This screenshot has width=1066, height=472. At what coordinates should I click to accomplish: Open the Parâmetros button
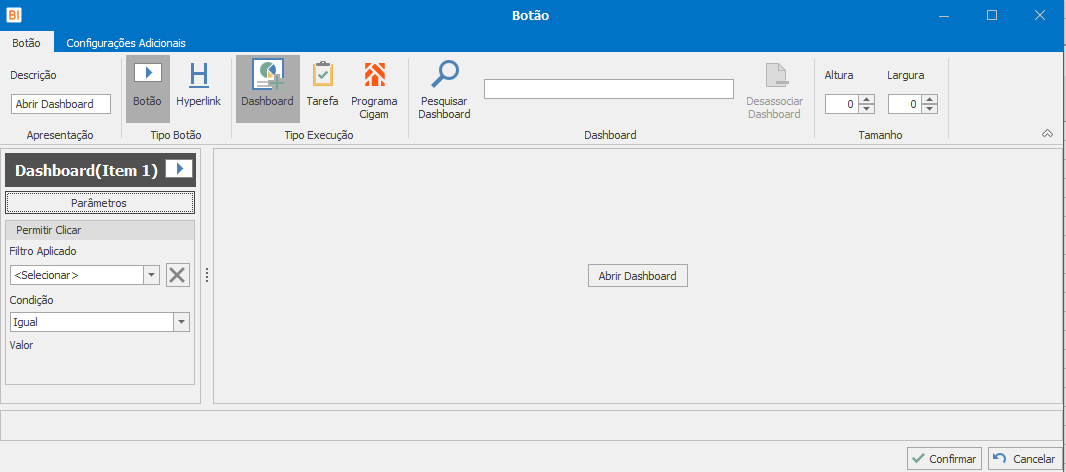tap(99, 203)
